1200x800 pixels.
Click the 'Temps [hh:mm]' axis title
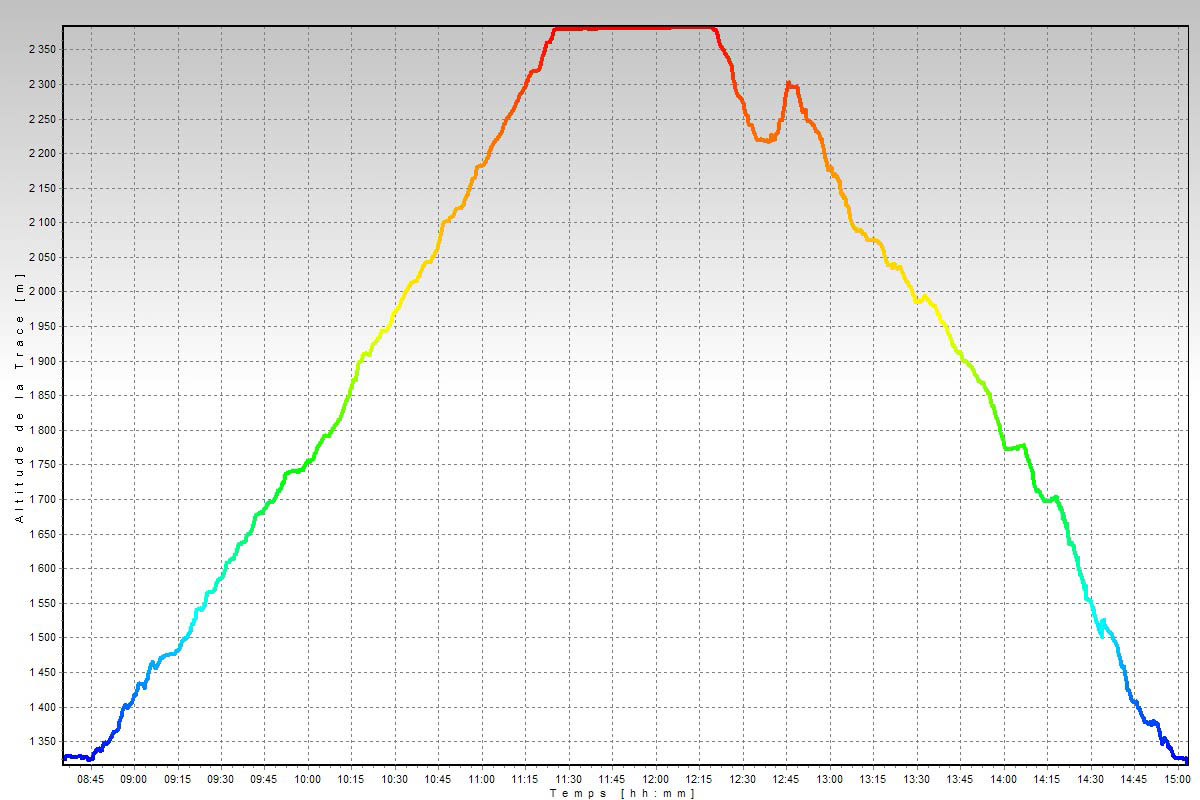pyautogui.click(x=622, y=792)
